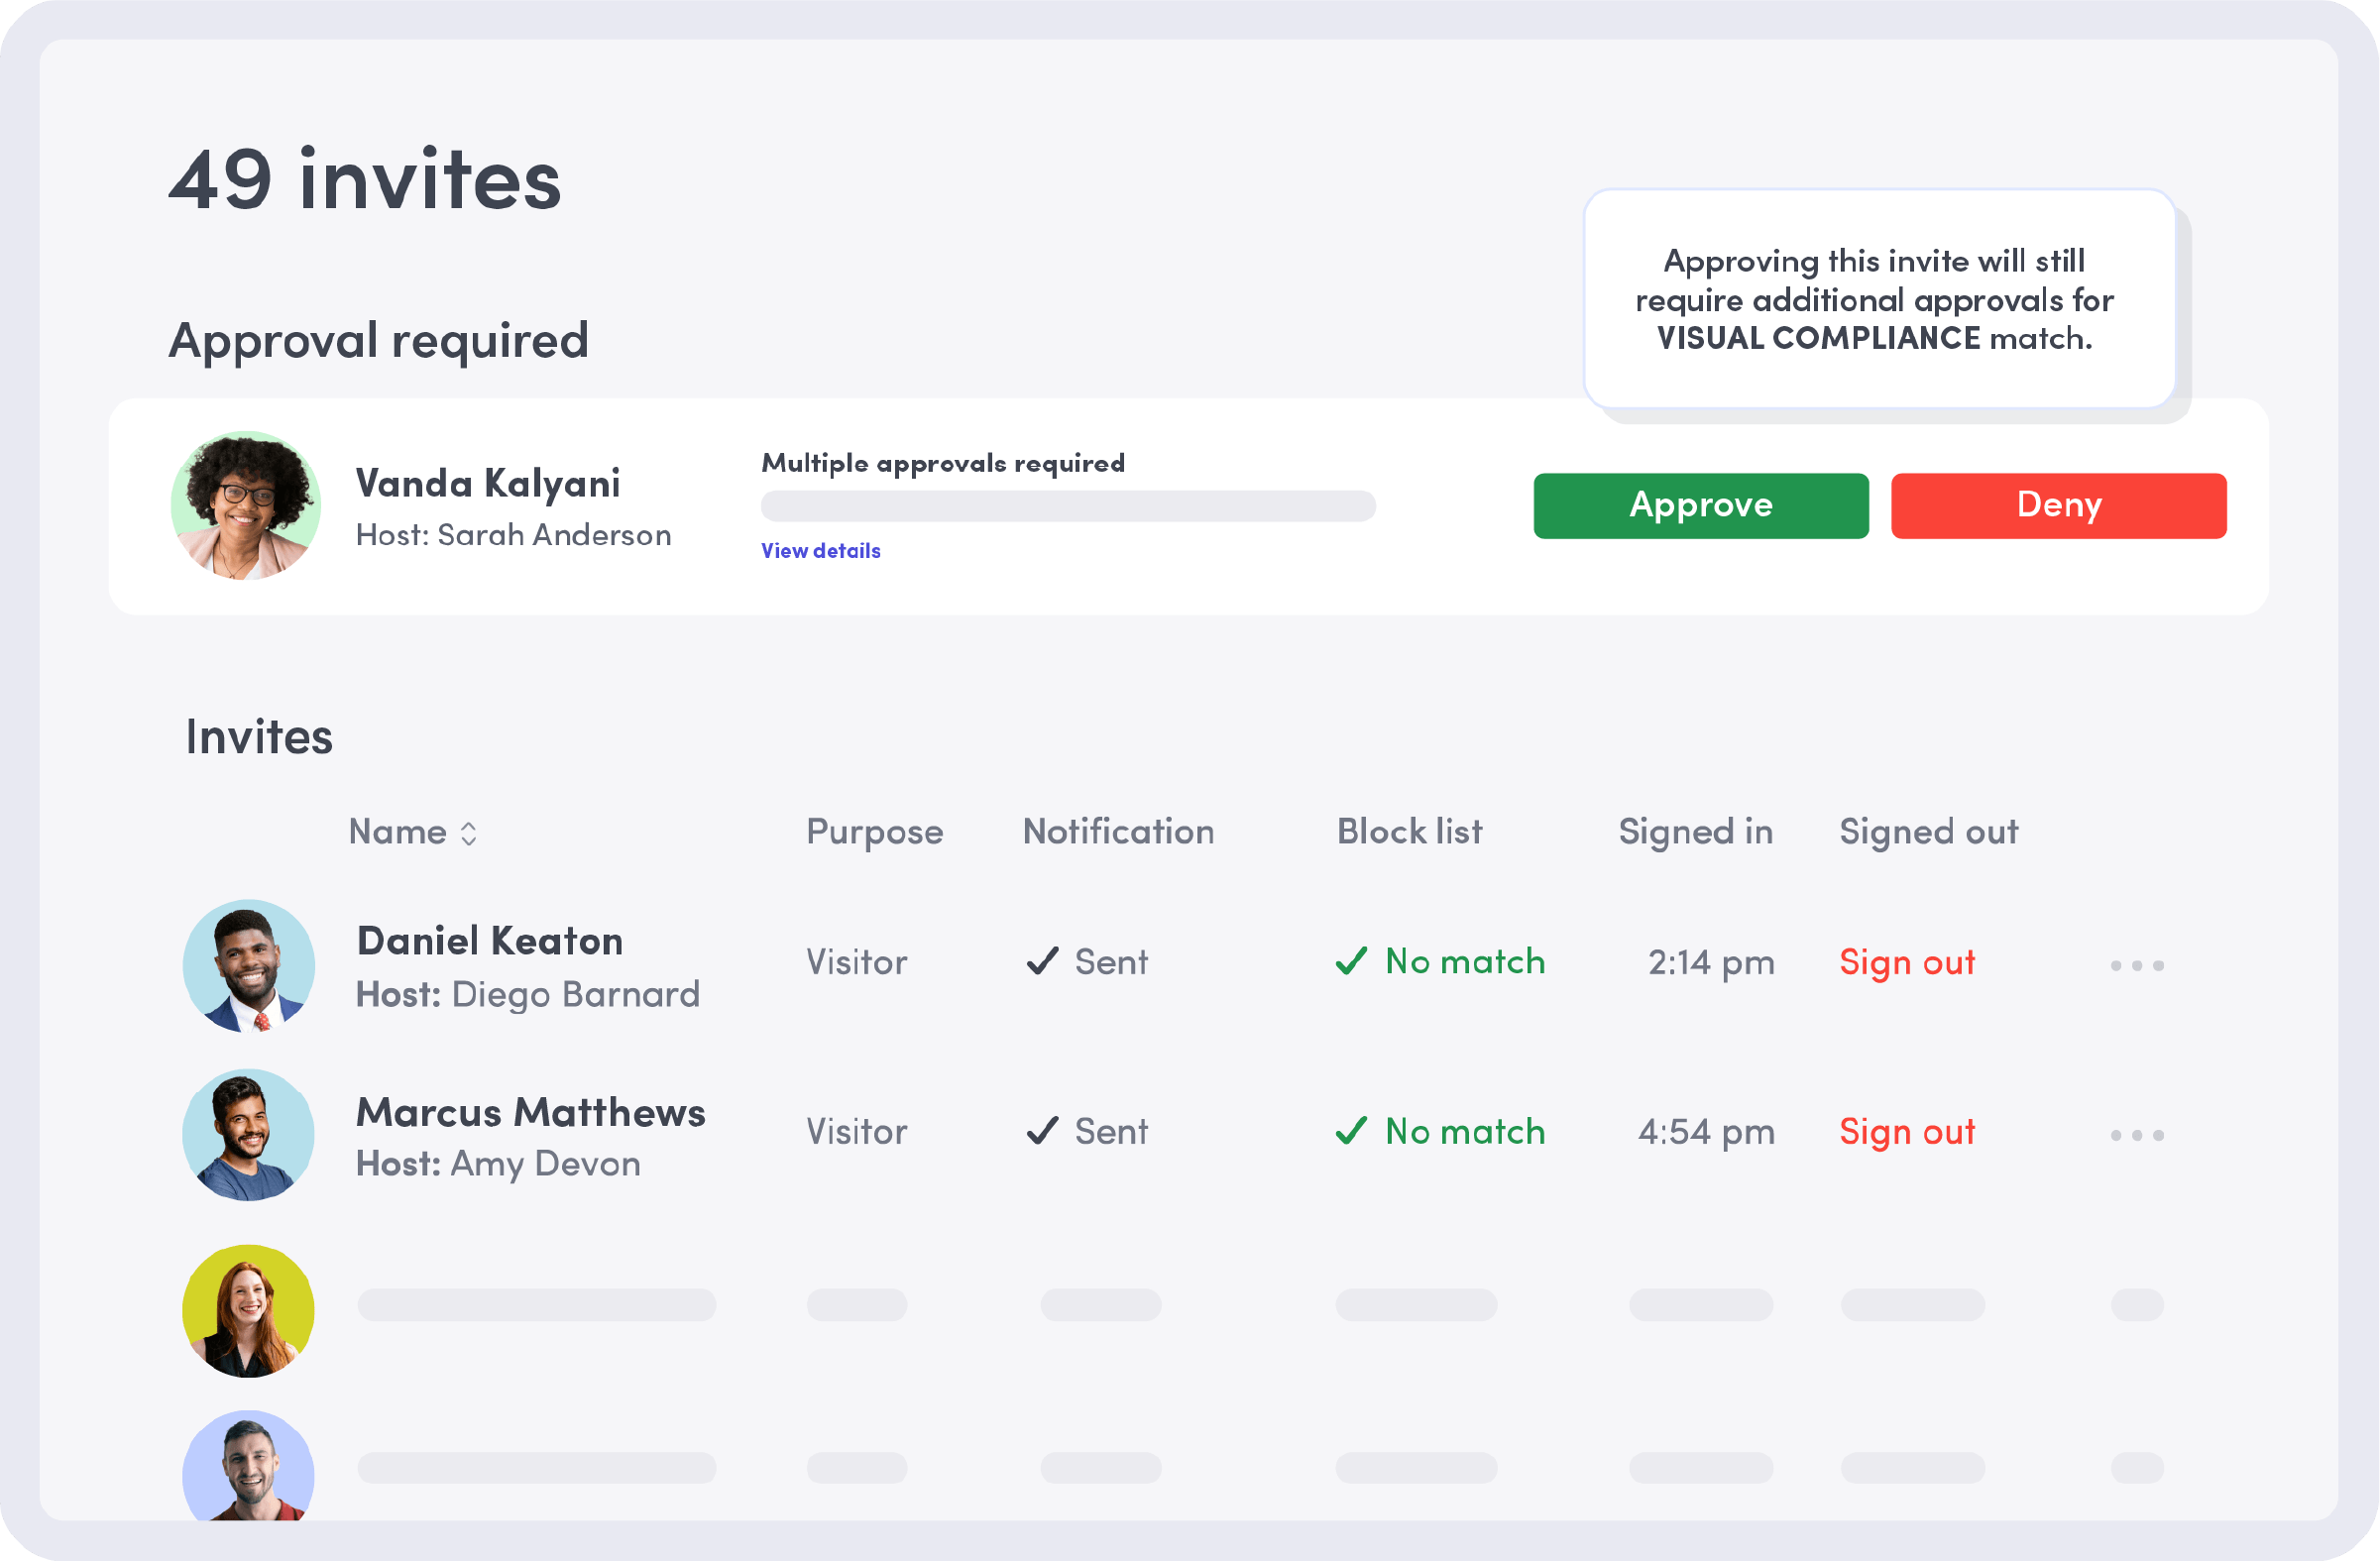Select the Daniel Keaton name text
The width and height of the screenshot is (2380, 1561).
(x=490, y=942)
